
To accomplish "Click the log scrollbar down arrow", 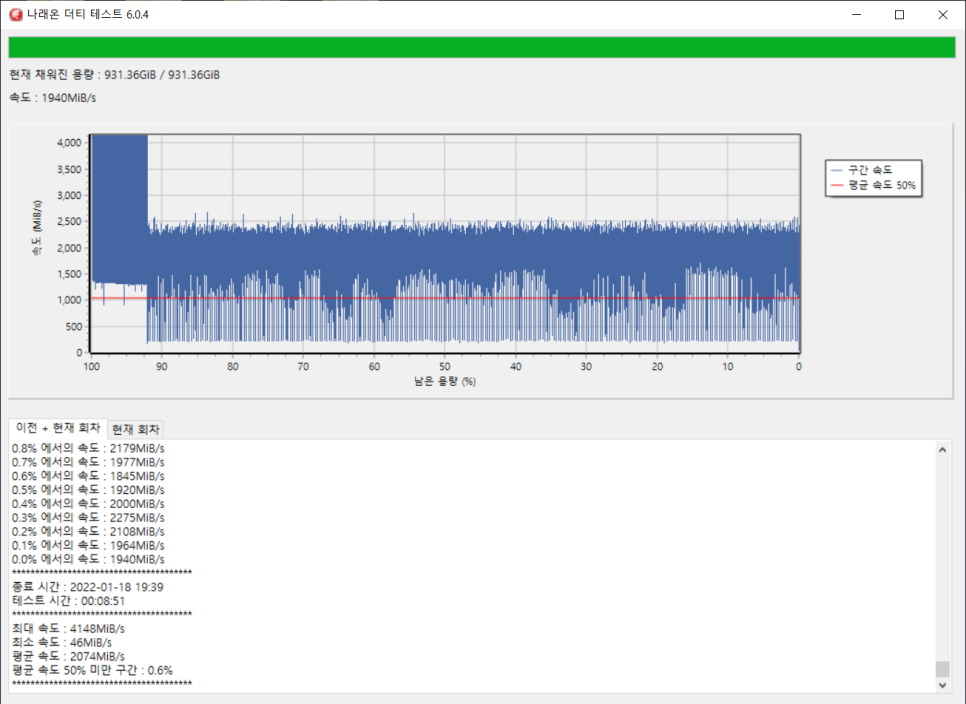I will pos(943,685).
